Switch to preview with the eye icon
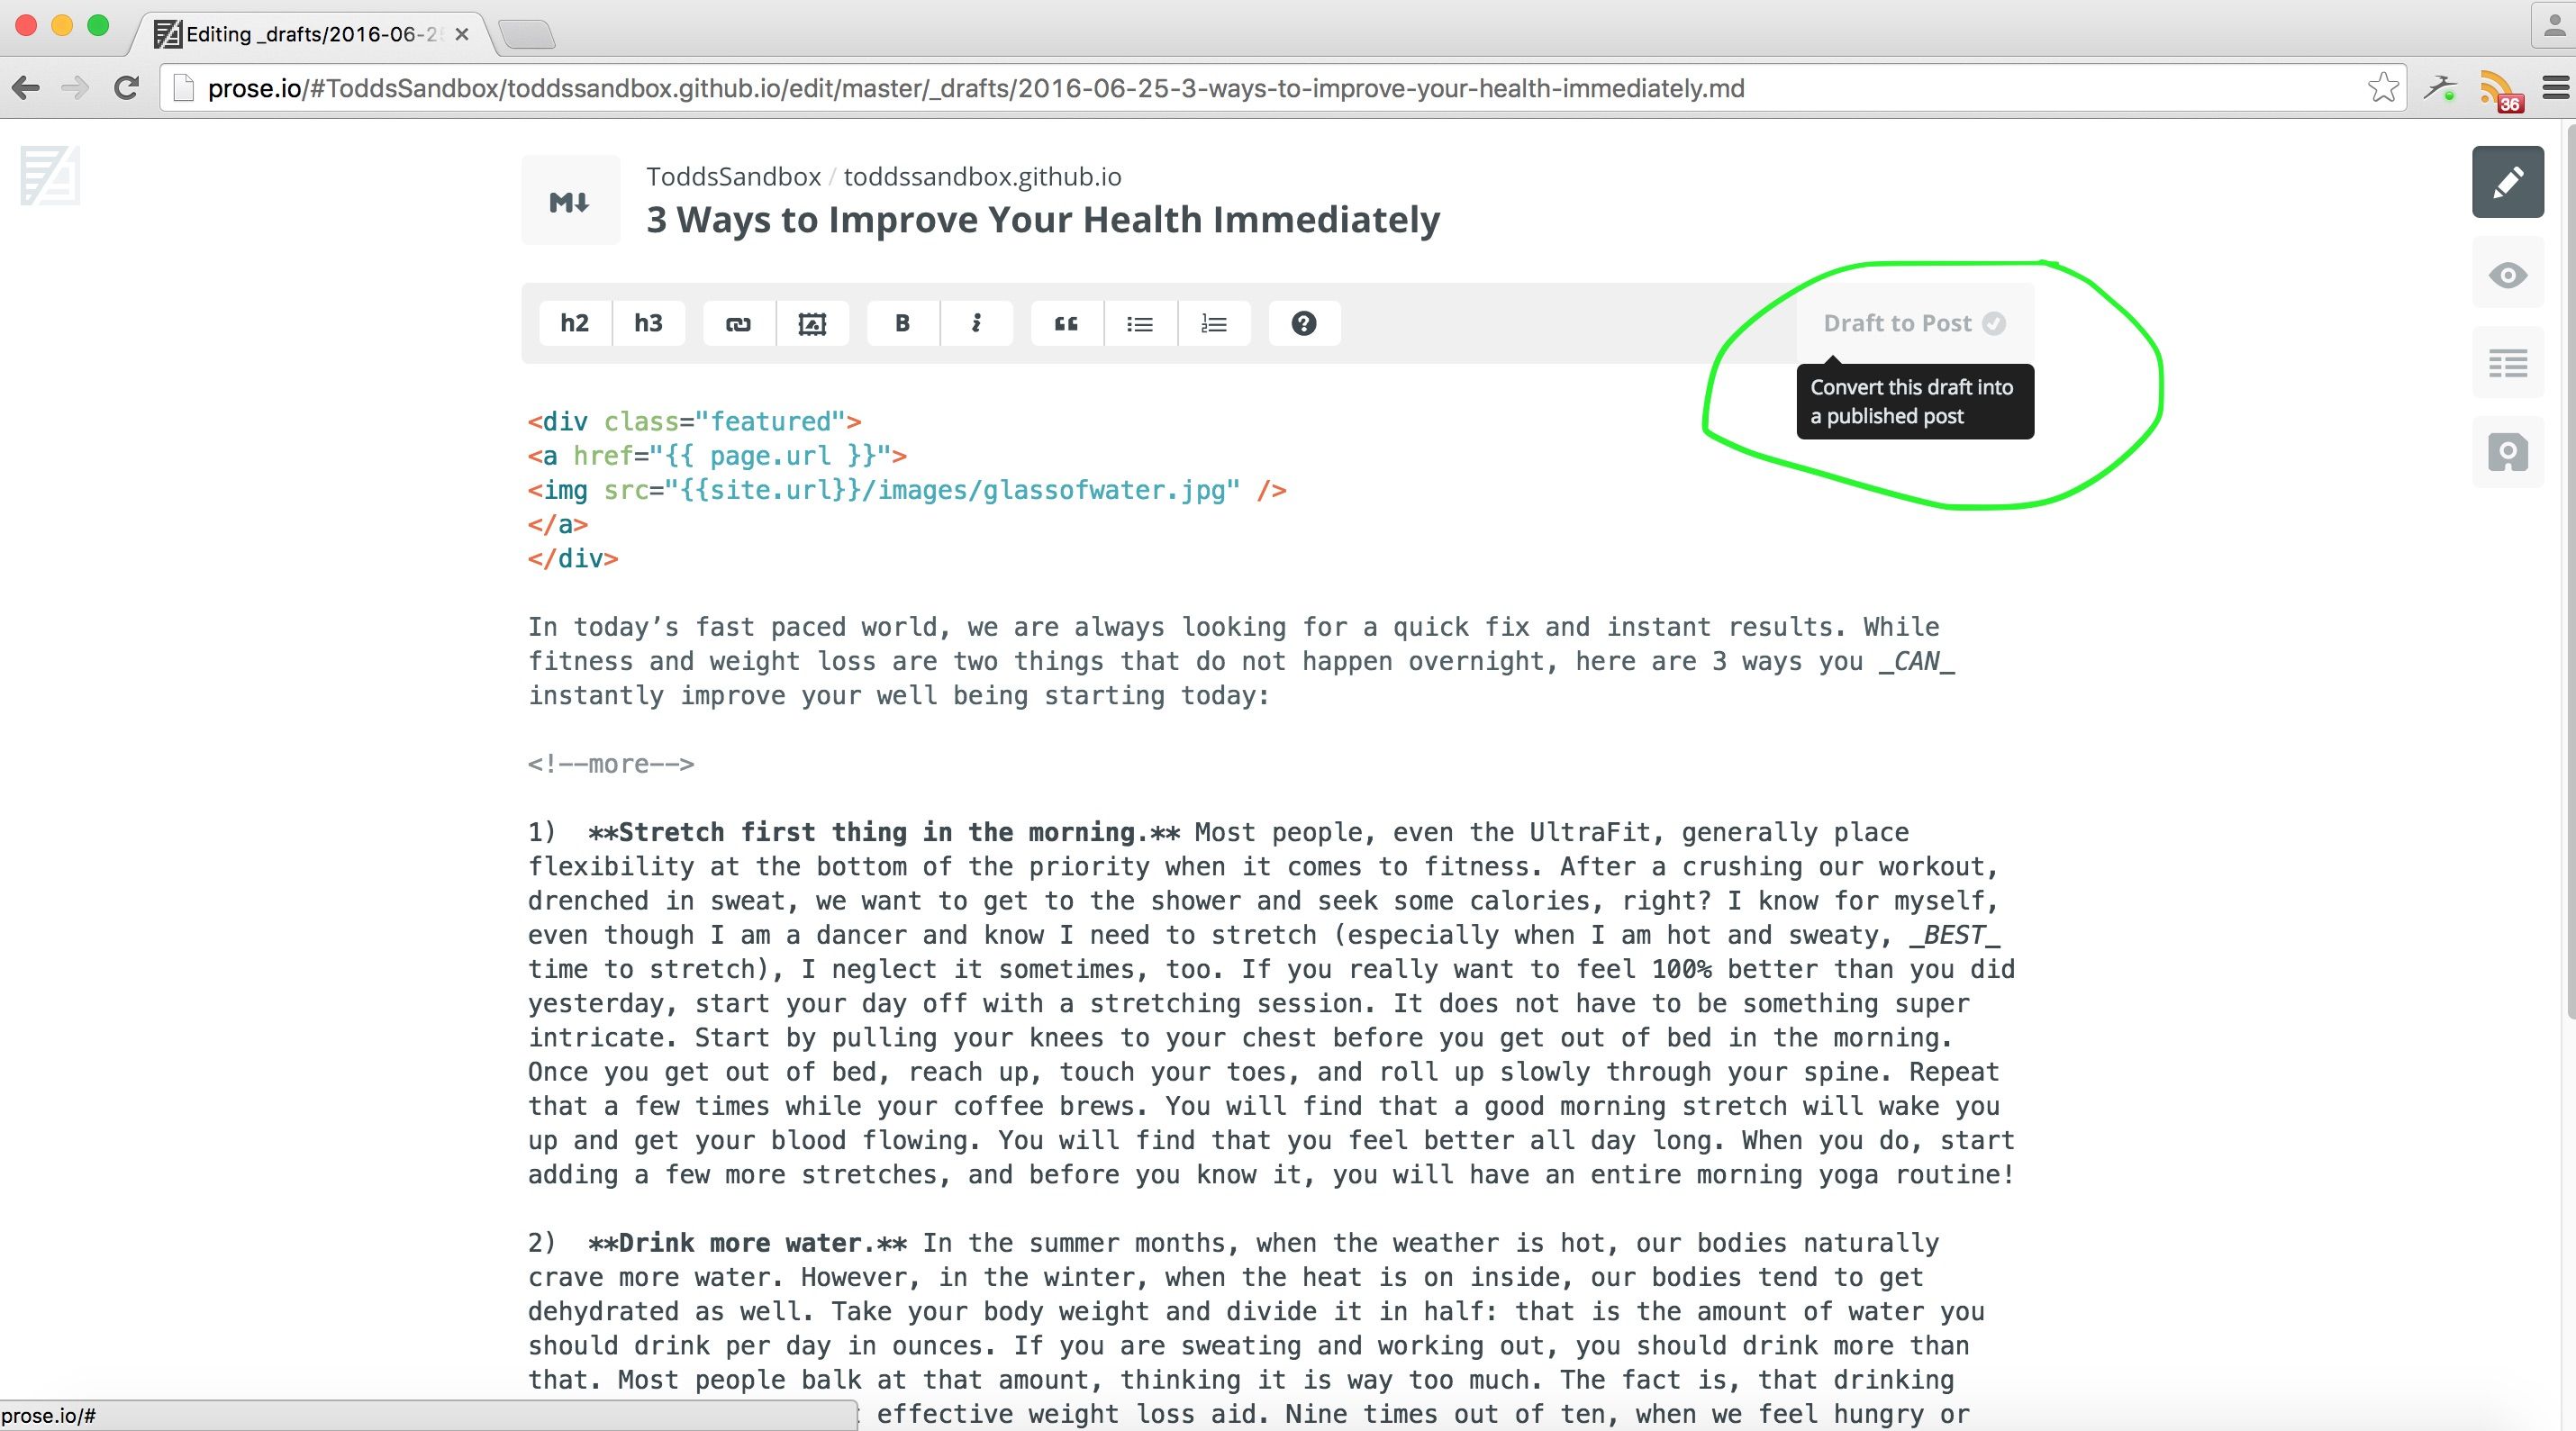Screen dimensions: 2576x1431 pyautogui.click(x=2507, y=274)
